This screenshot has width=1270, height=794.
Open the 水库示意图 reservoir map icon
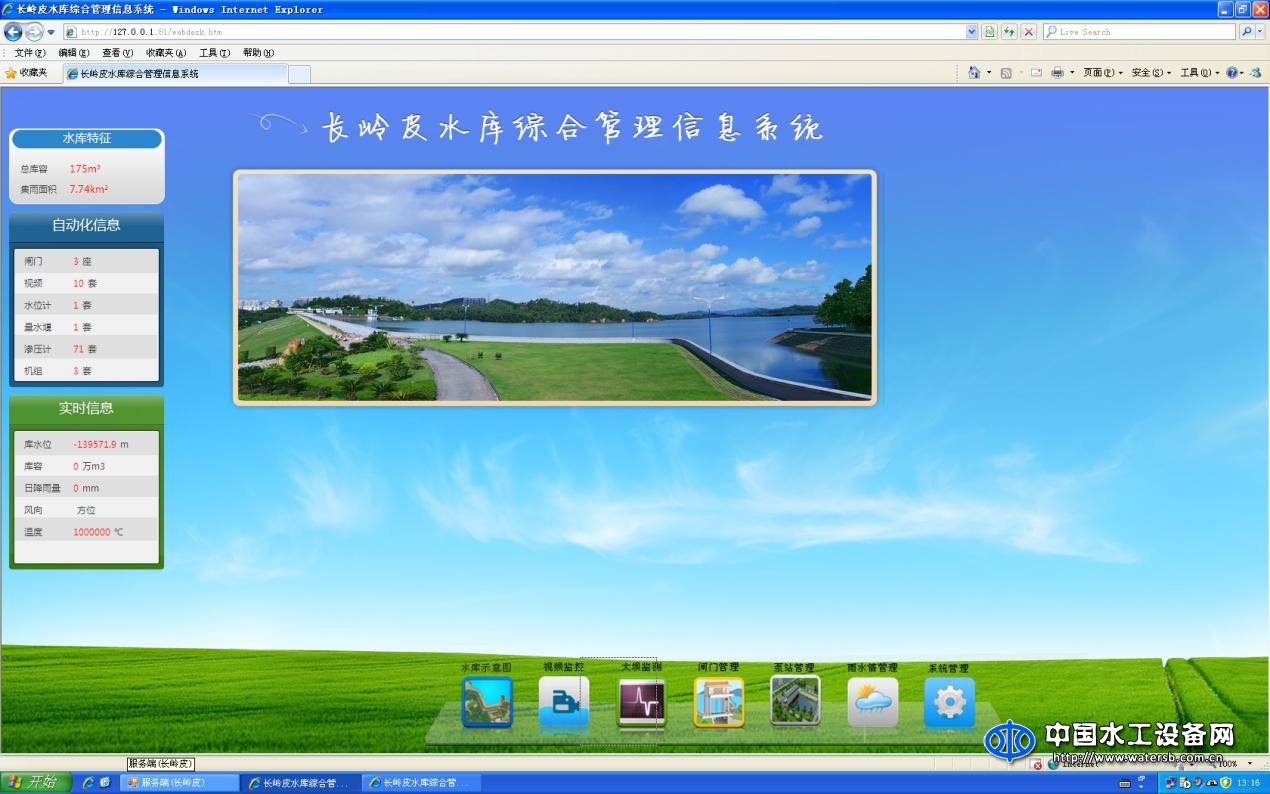click(x=487, y=702)
